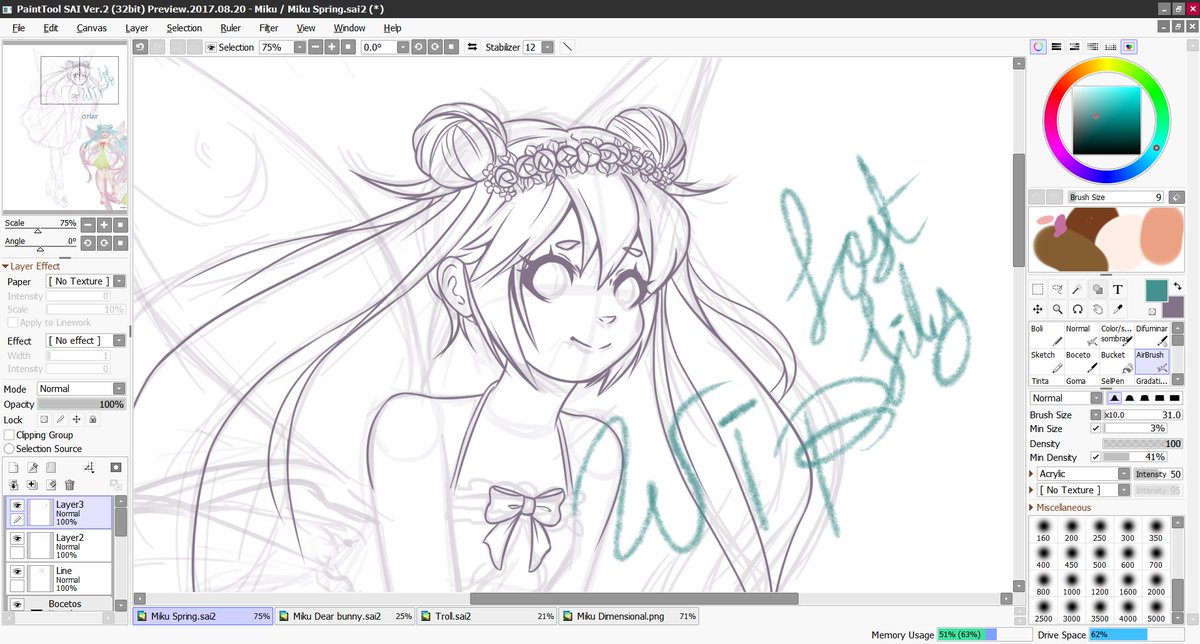Click the zoom in plus button in toolbar
This screenshot has height=644, width=1200.
tap(332, 47)
